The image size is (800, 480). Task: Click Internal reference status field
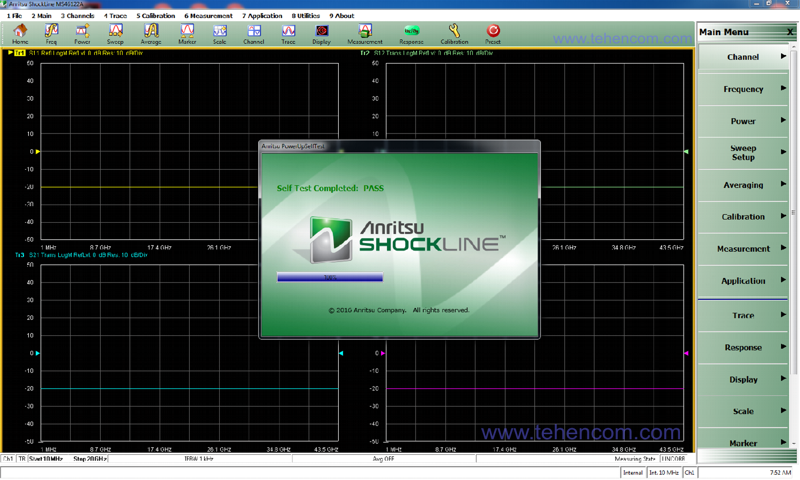633,473
